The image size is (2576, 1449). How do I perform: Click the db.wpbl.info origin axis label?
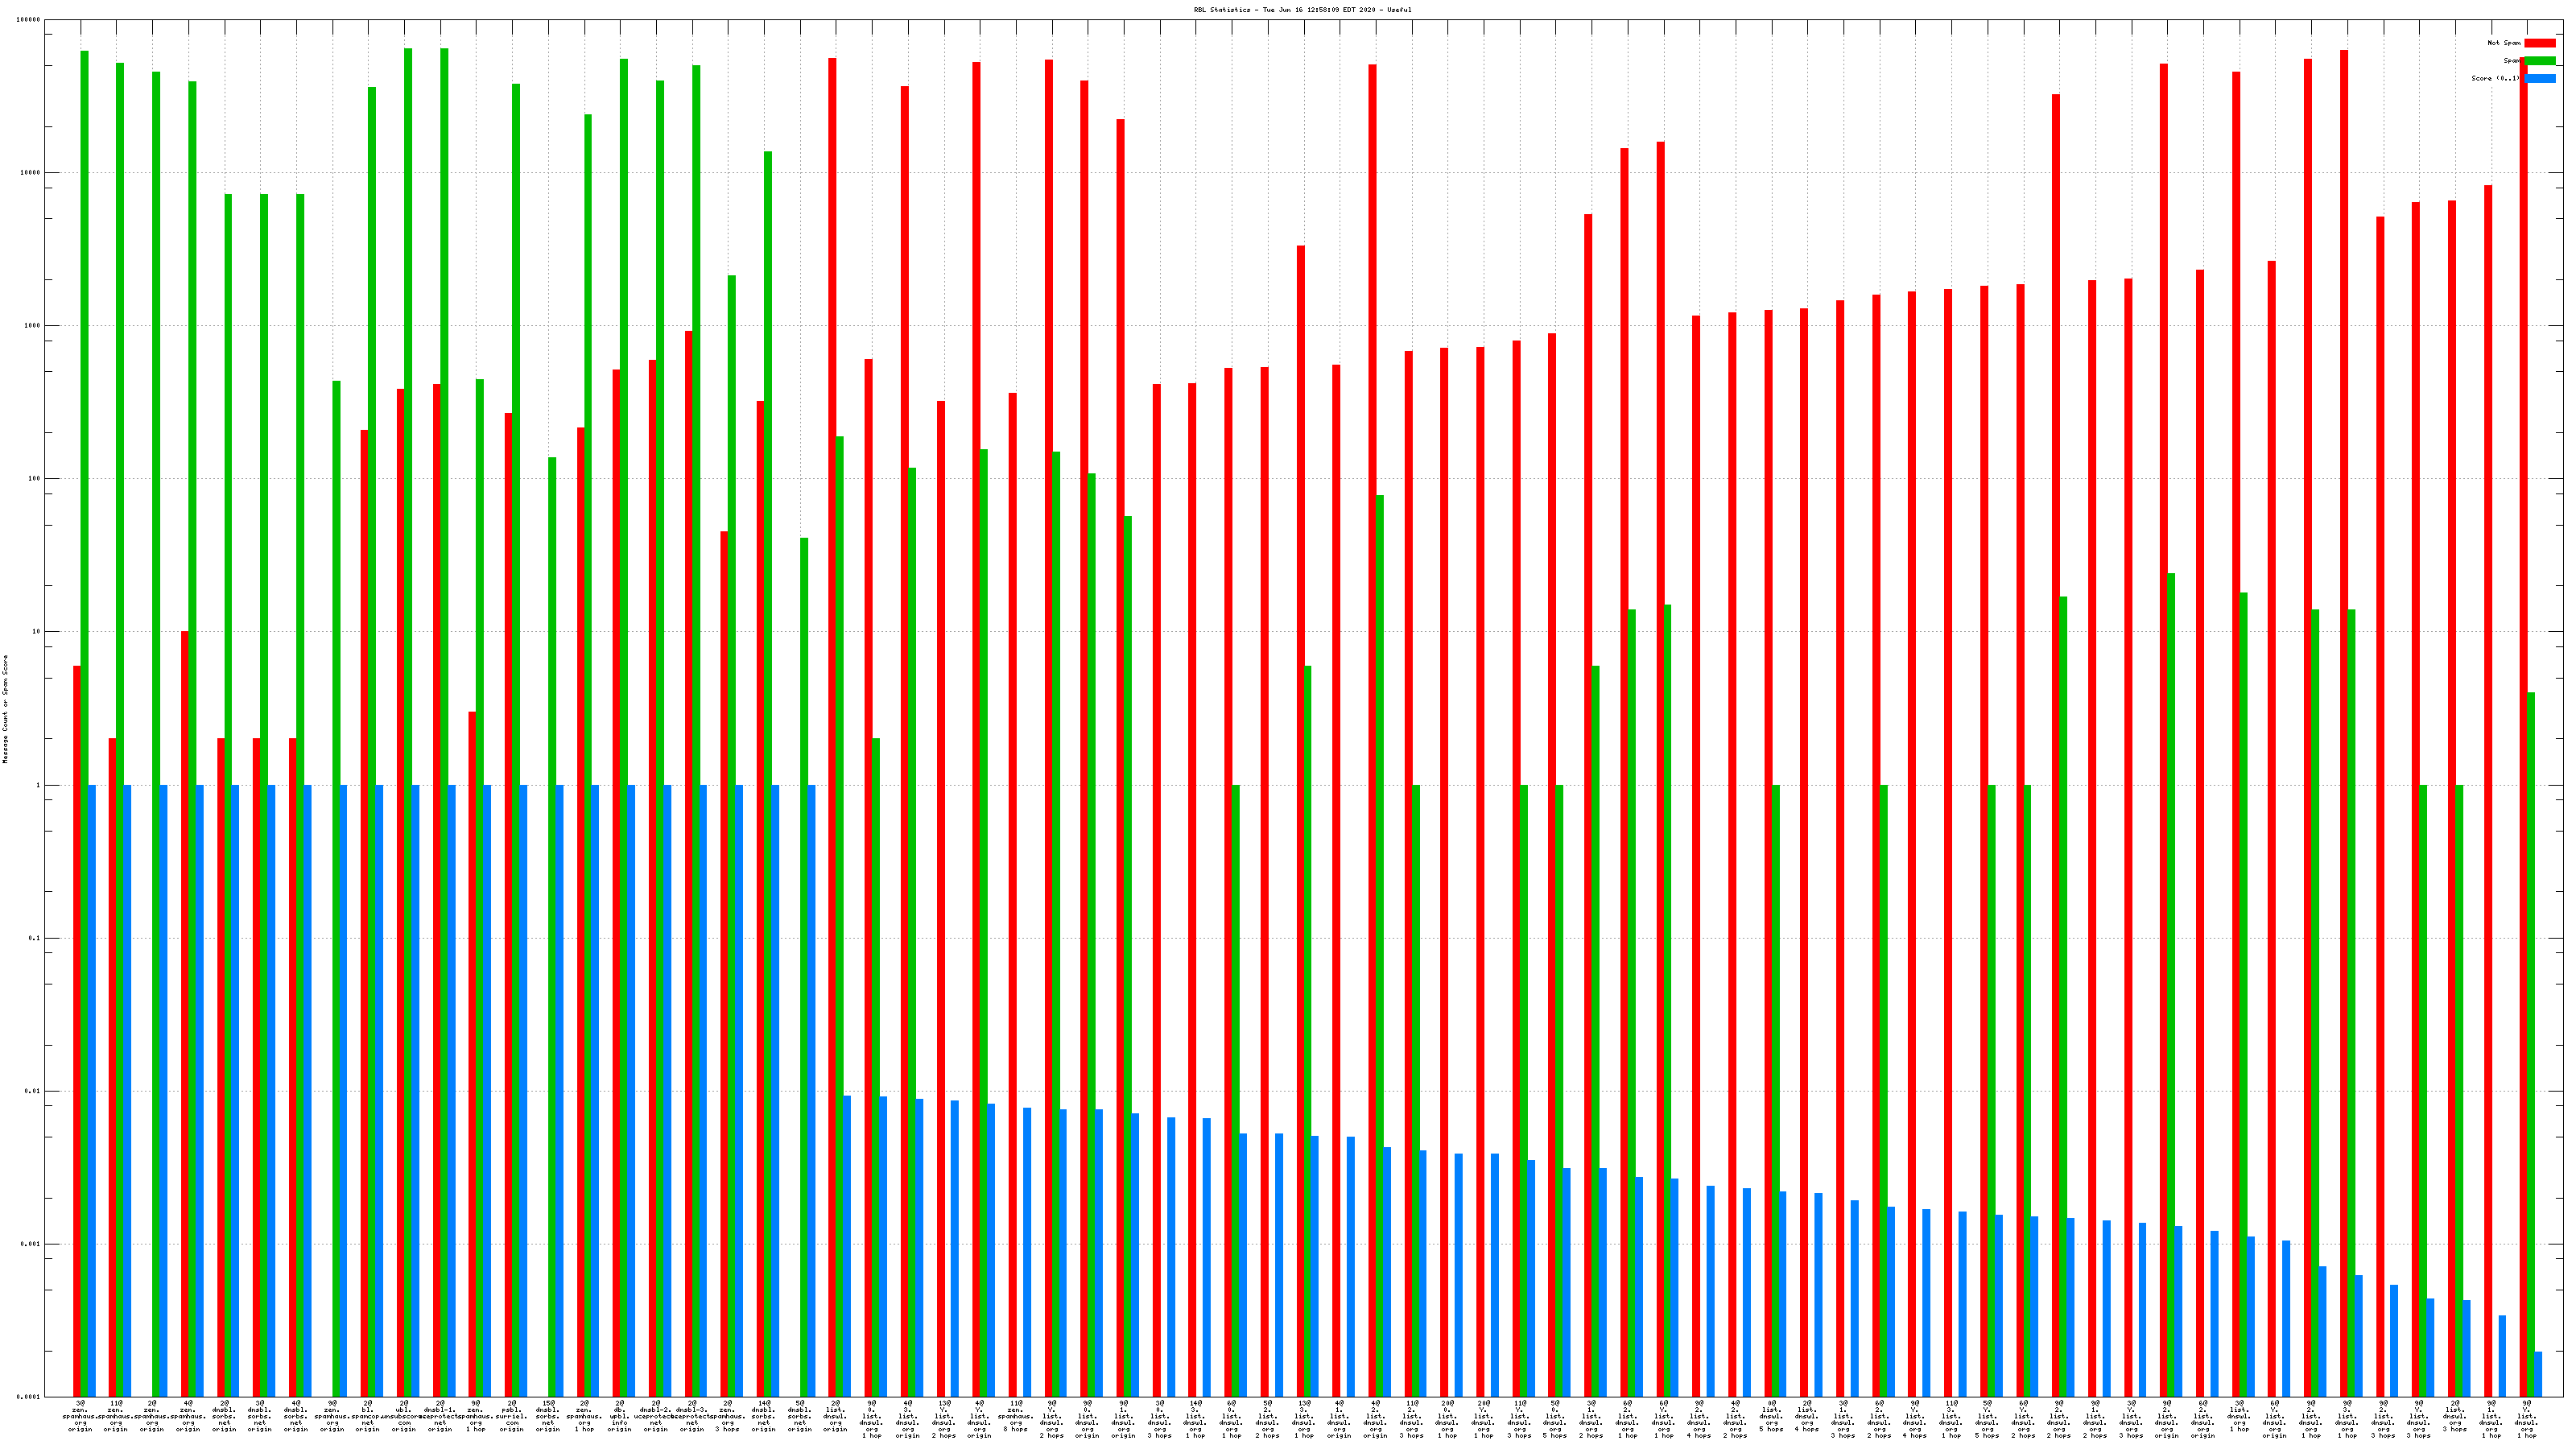point(620,1416)
